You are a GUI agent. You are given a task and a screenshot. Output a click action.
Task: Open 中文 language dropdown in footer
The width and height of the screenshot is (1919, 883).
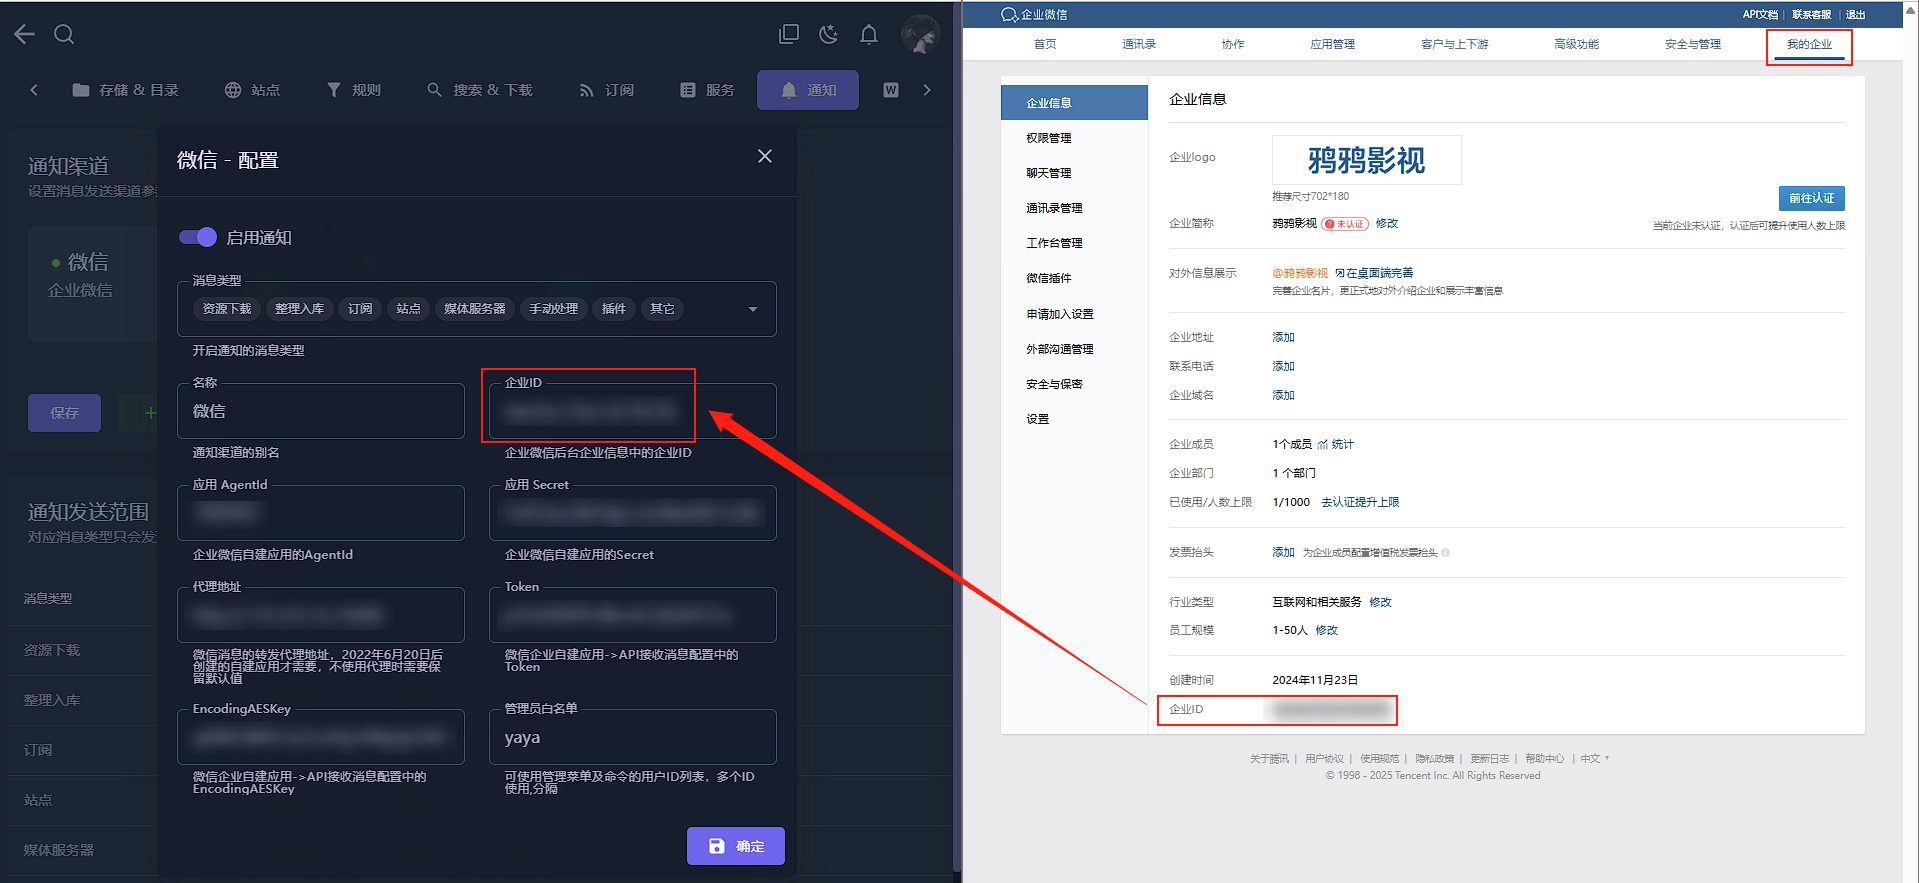[1594, 759]
